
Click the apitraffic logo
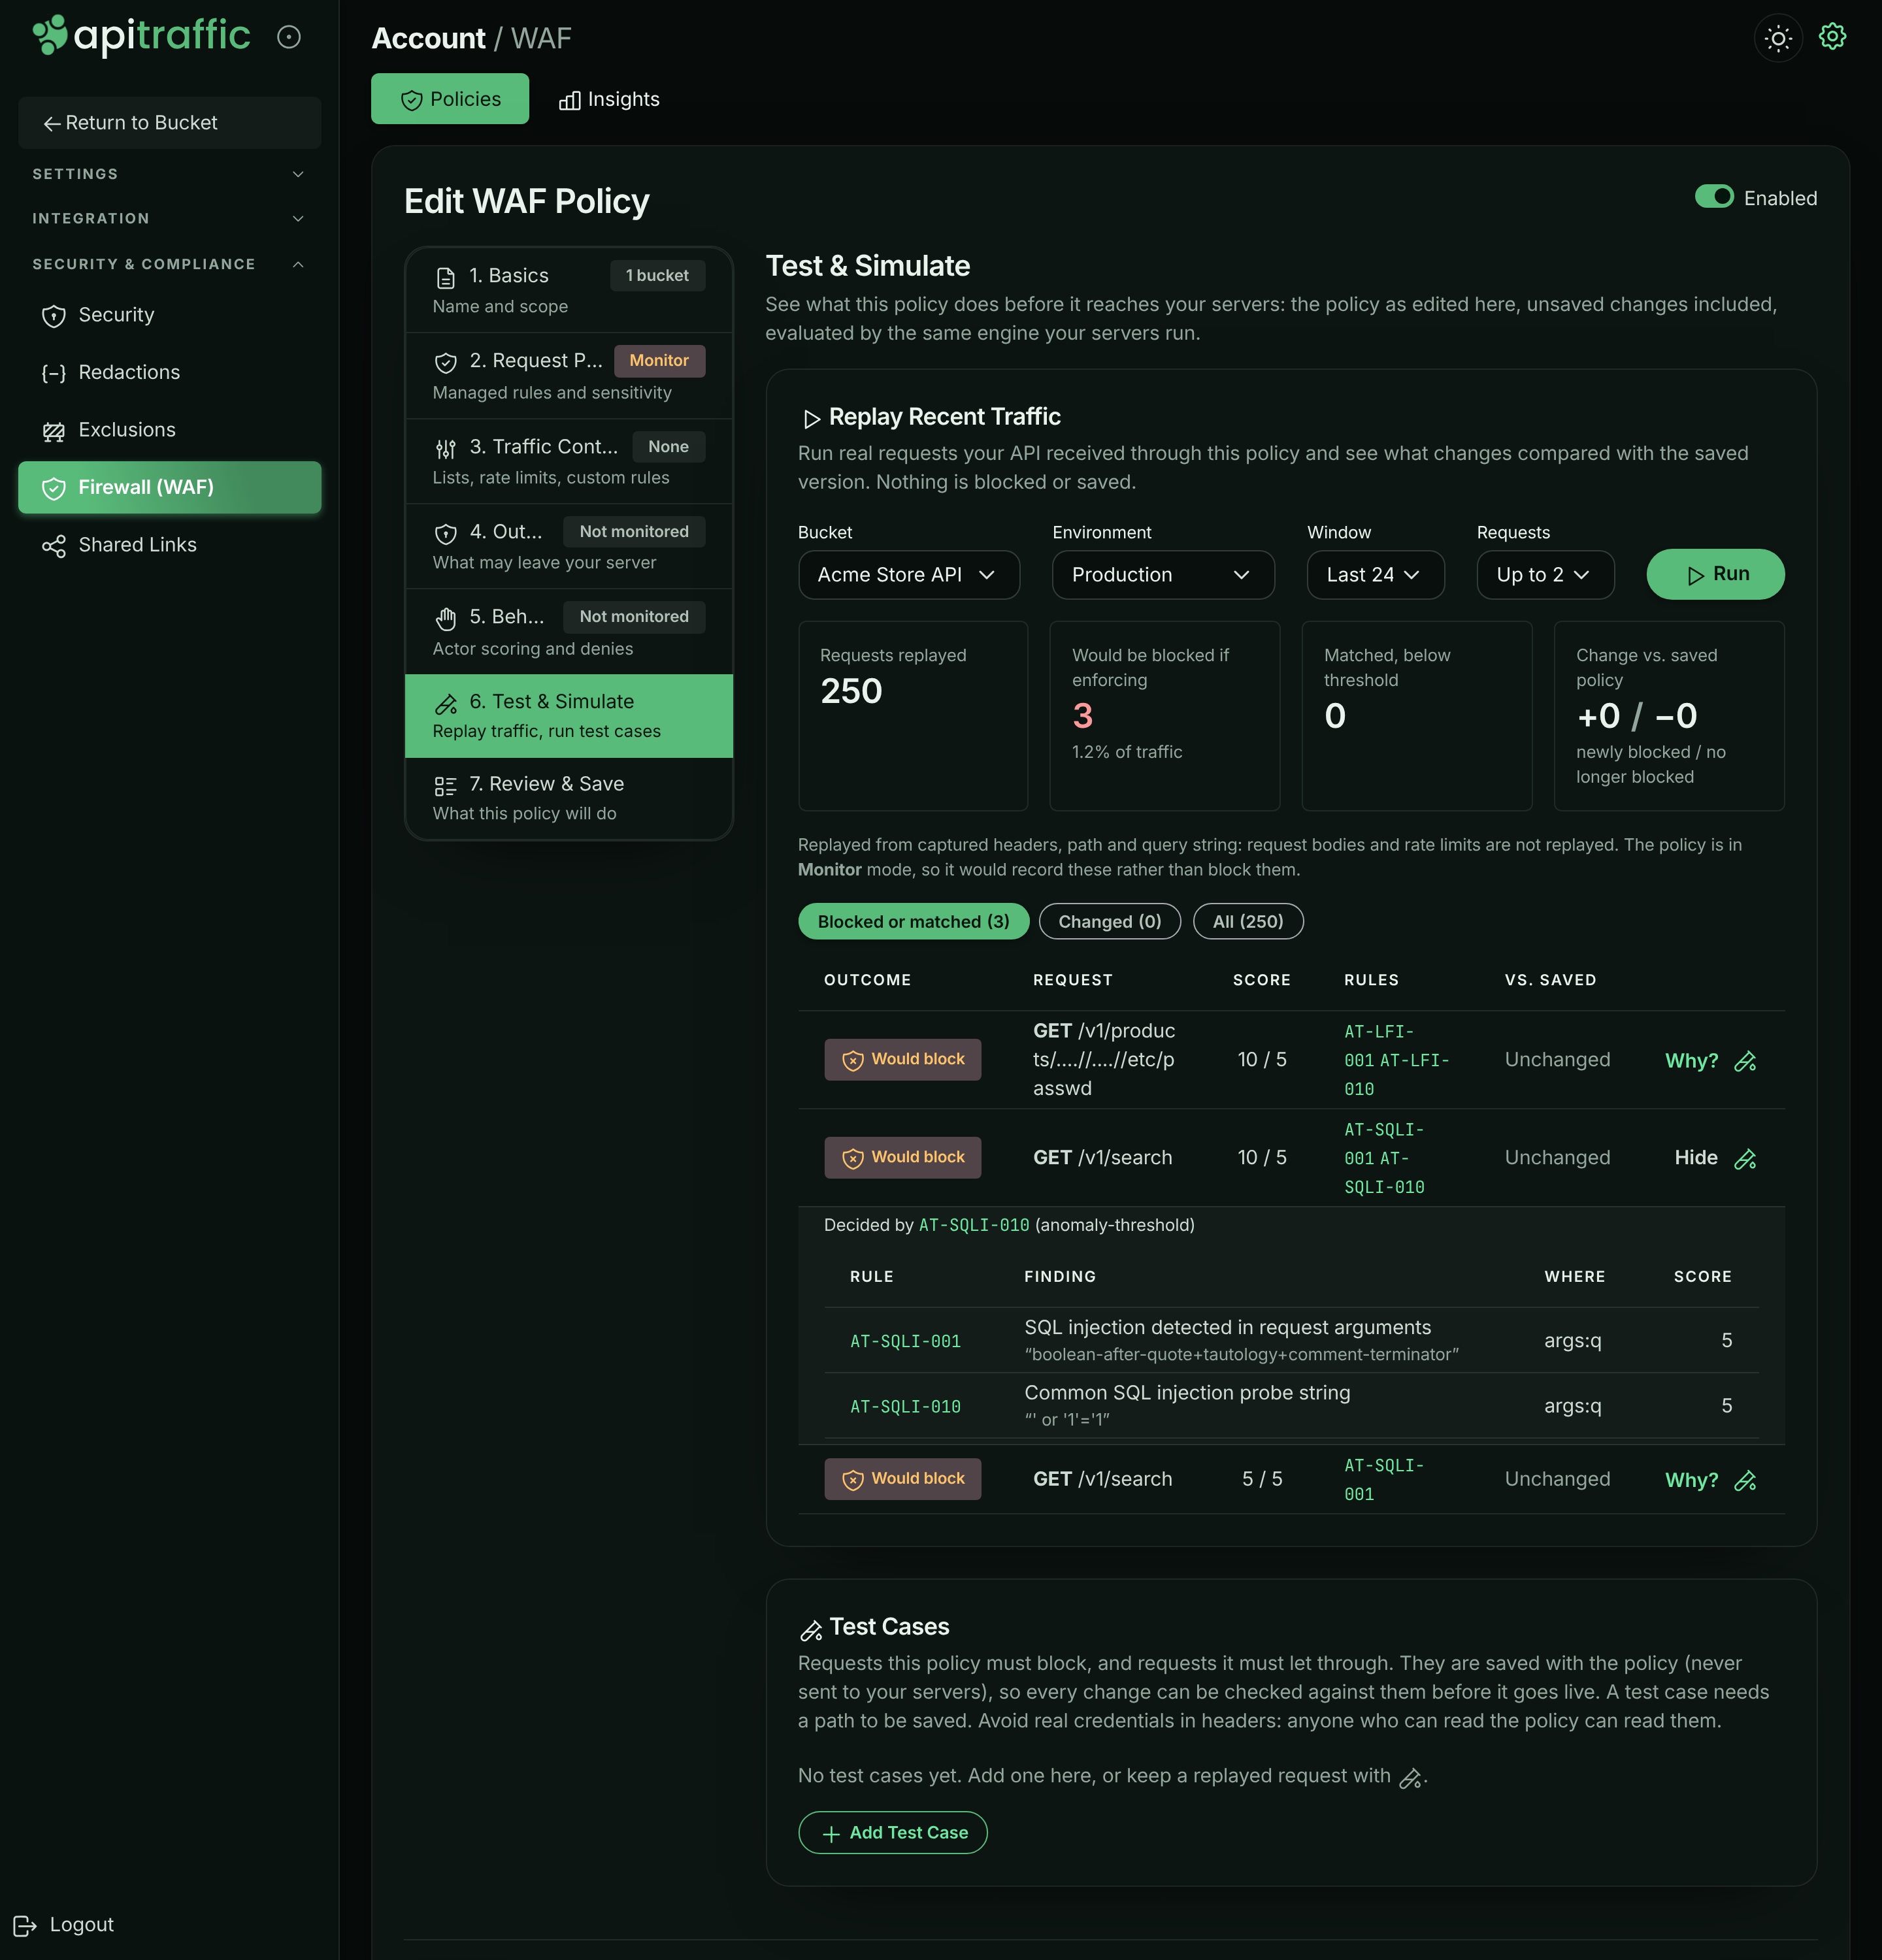[x=141, y=36]
